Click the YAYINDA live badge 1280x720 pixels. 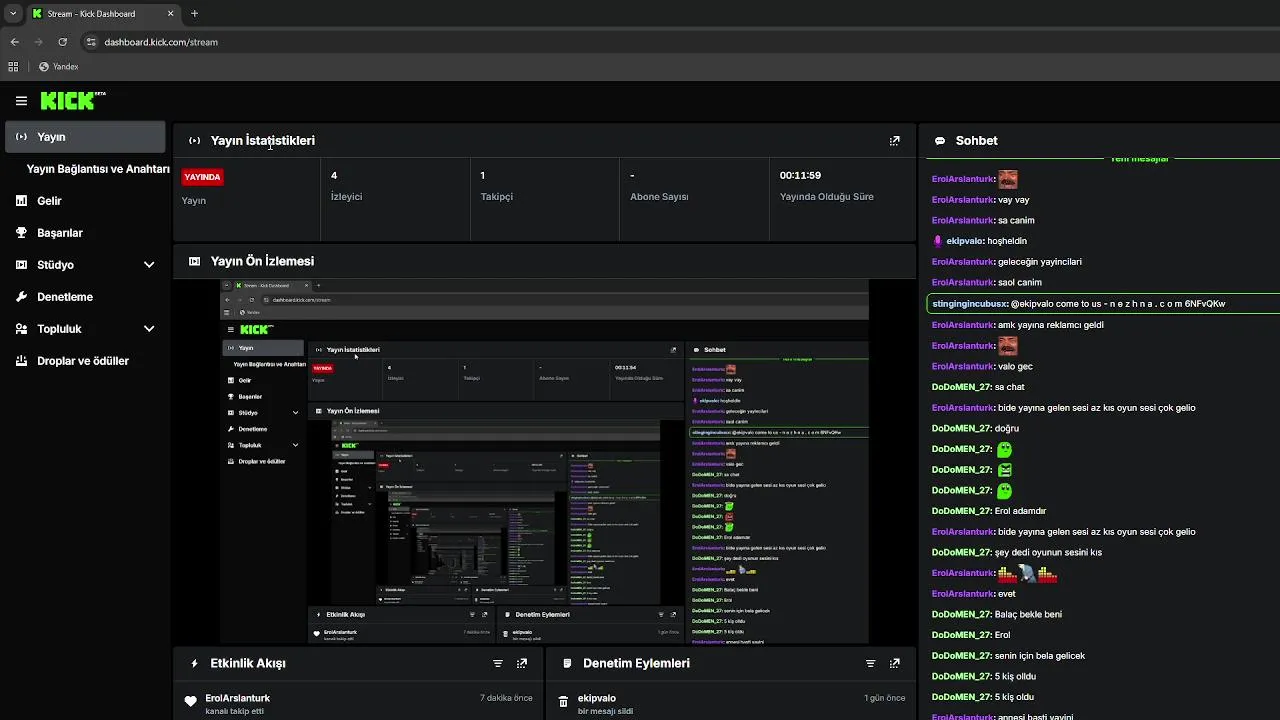[202, 177]
